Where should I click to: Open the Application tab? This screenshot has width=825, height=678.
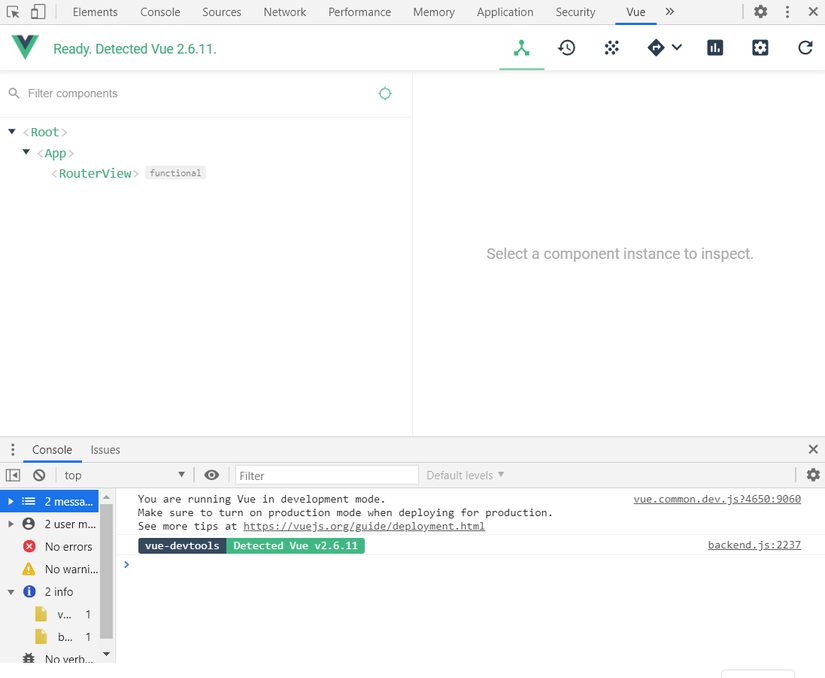tap(505, 12)
